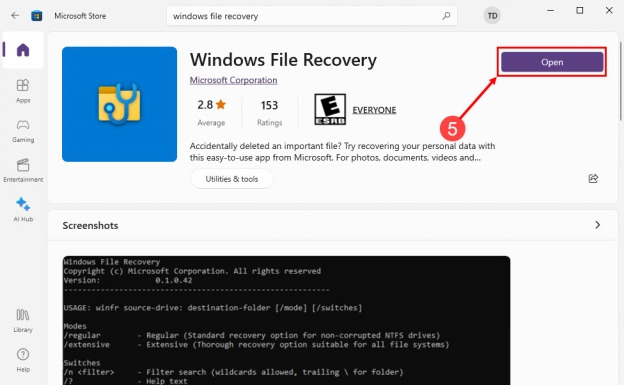Open the Apps section in sidebar
Viewport: 624px width, 386px height.
pyautogui.click(x=23, y=91)
